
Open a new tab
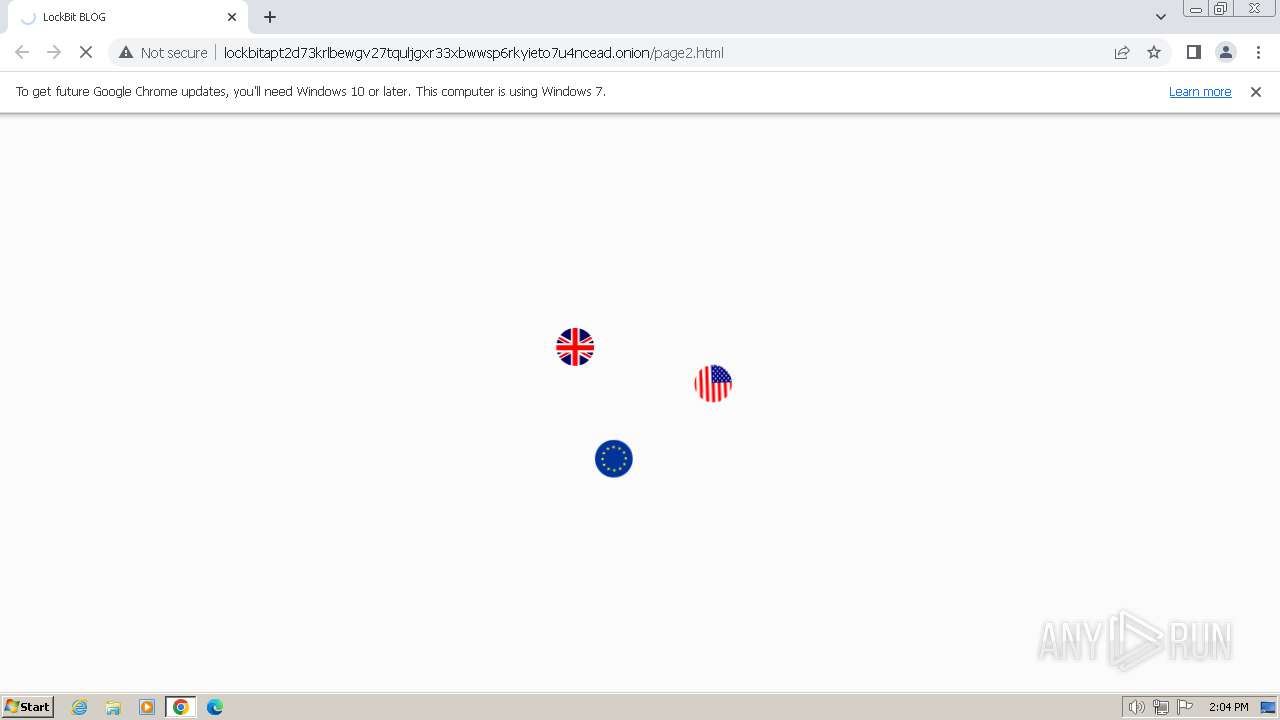click(x=270, y=17)
